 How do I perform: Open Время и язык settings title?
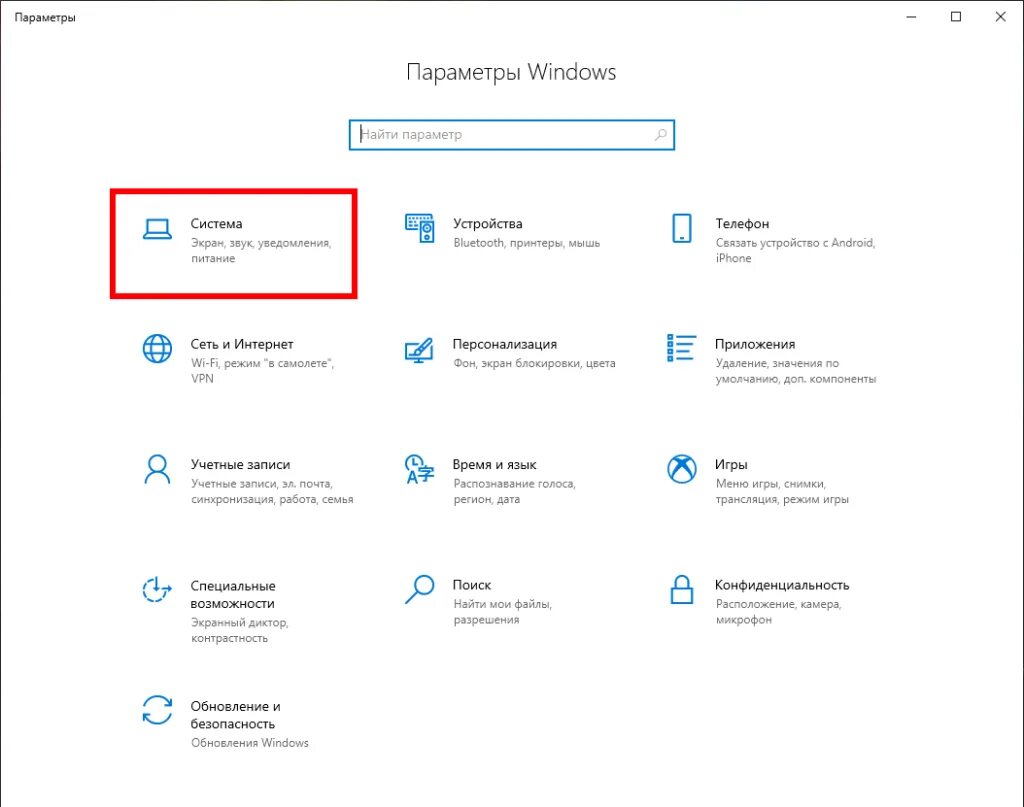pos(494,464)
